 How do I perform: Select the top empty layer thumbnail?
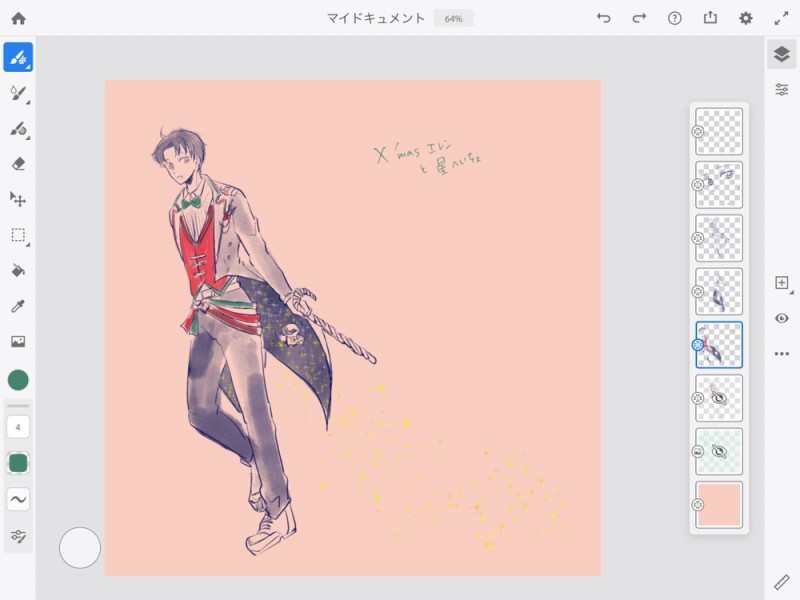tap(719, 132)
